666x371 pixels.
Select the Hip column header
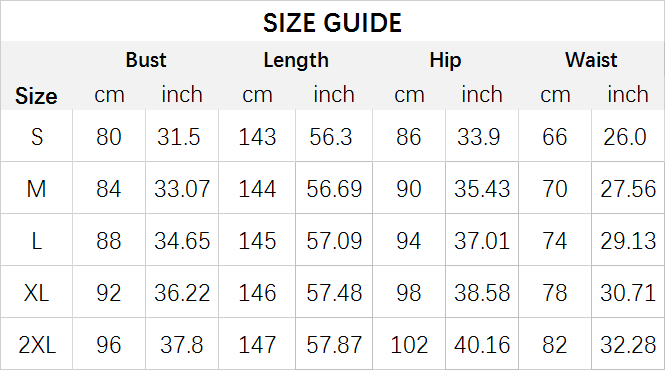point(445,60)
